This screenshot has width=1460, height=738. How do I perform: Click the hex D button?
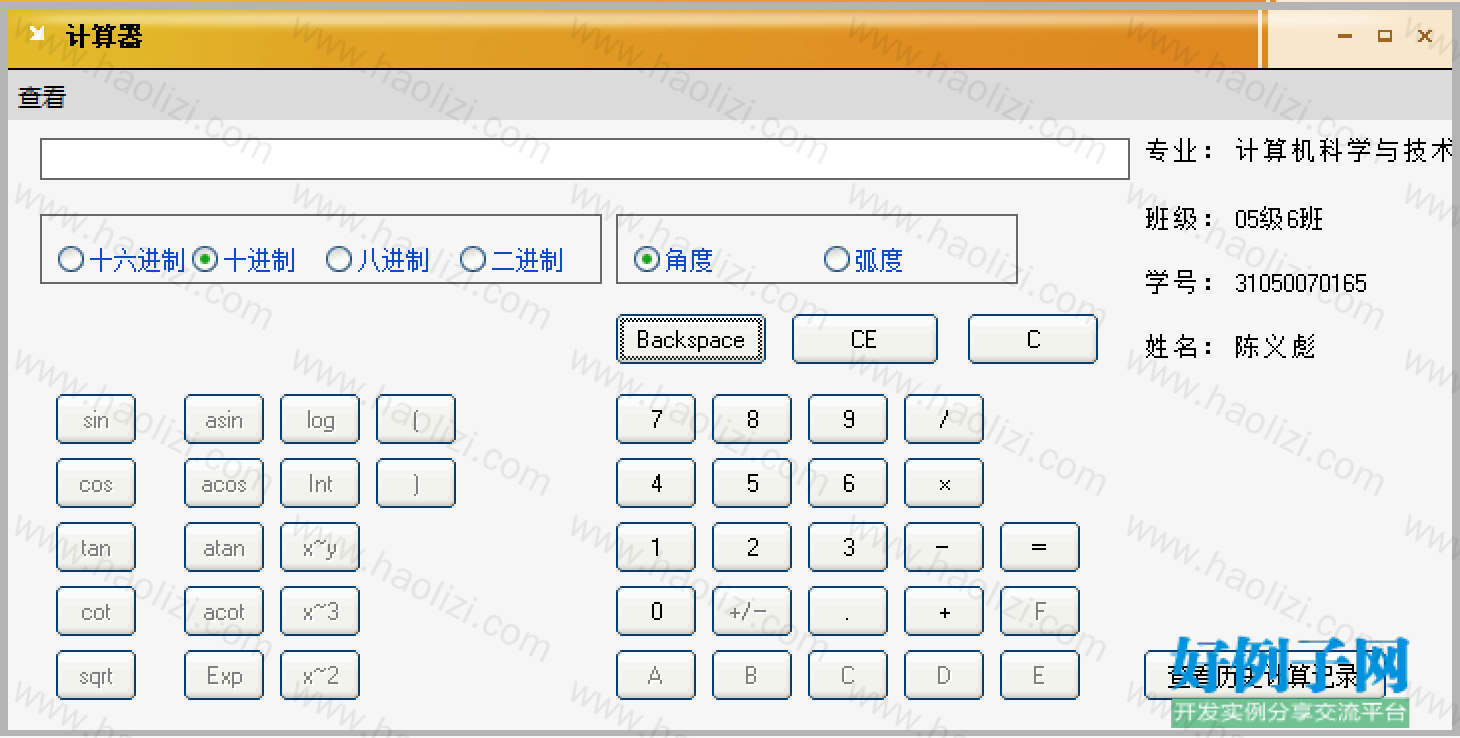[x=944, y=675]
